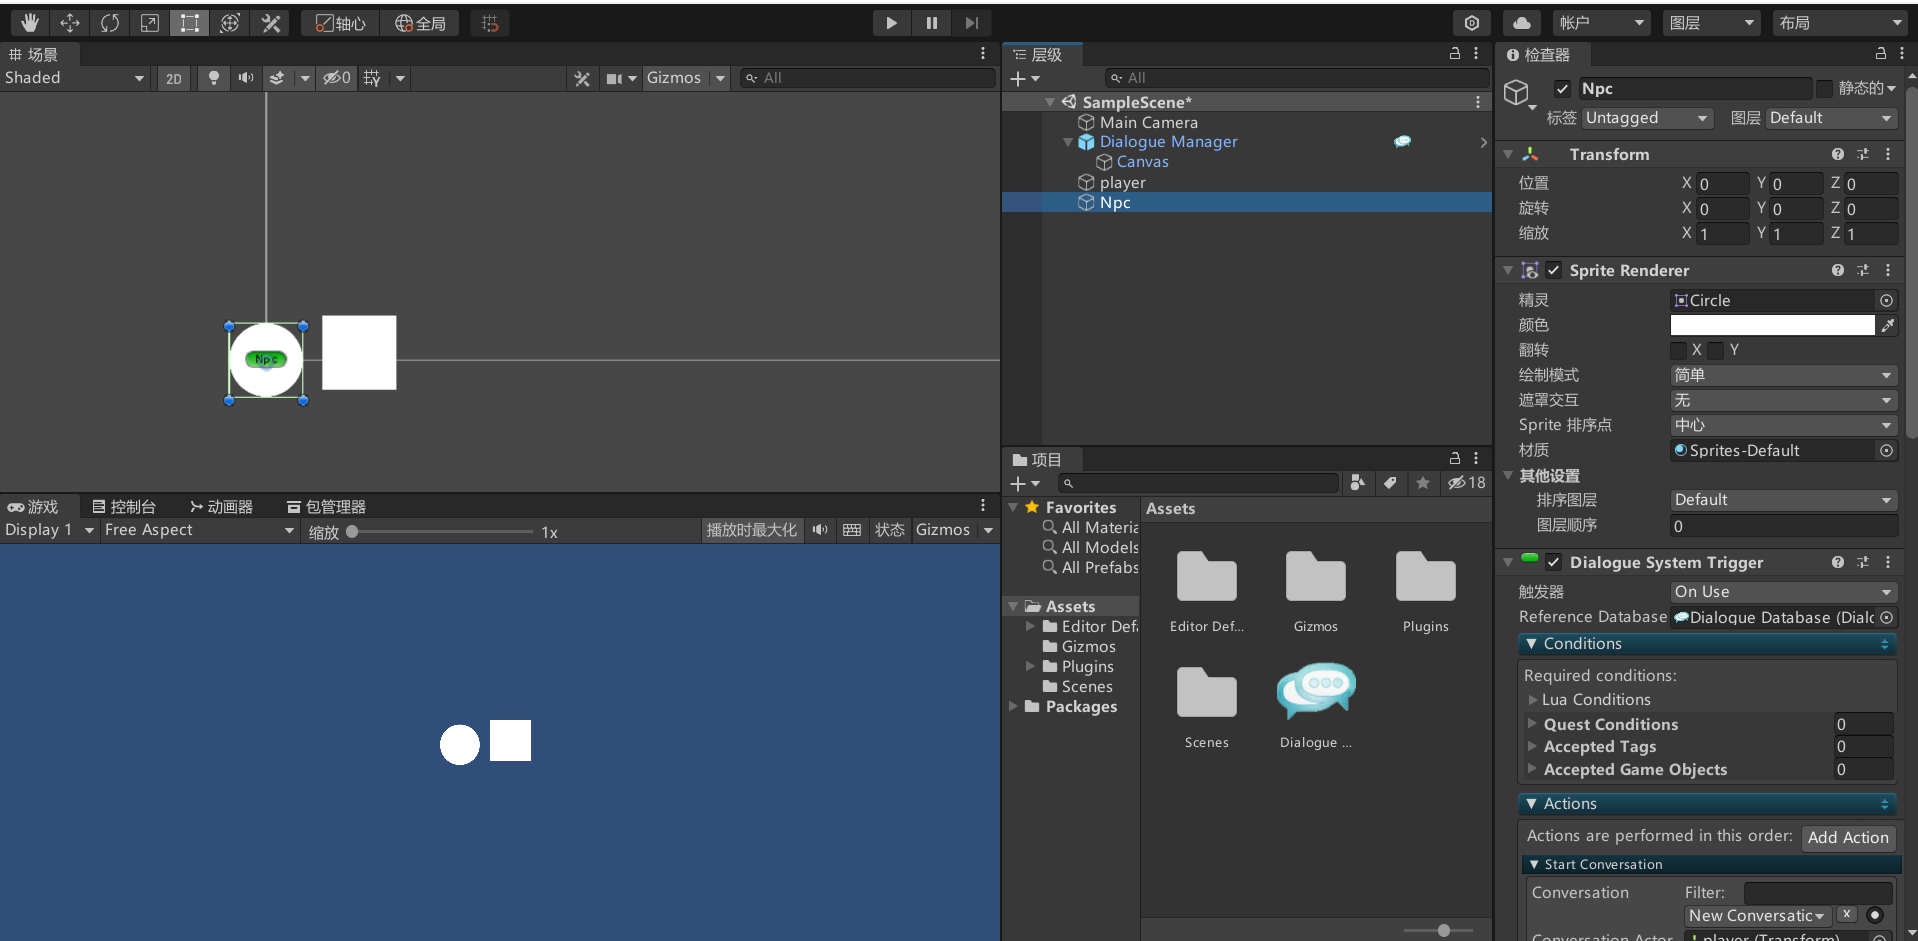Open scene component tools icon

(x=582, y=78)
